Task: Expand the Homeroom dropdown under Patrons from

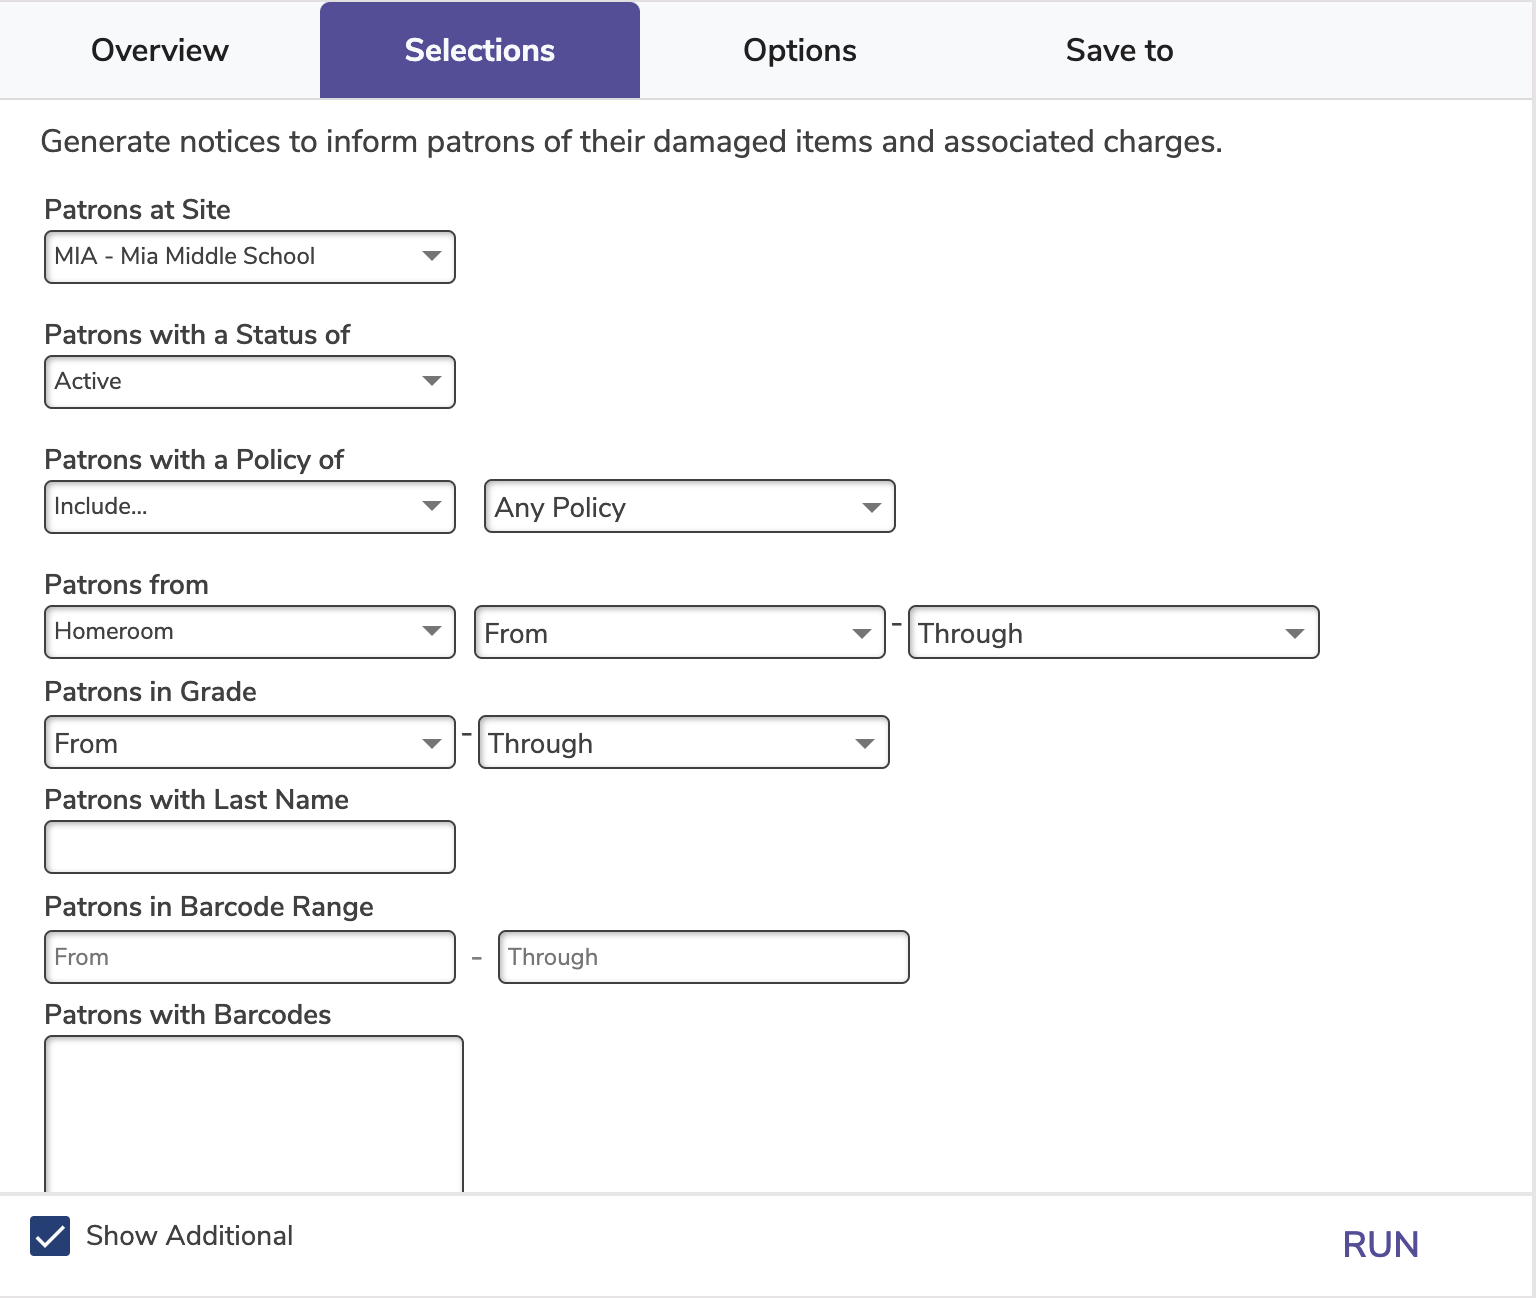Action: 250,632
